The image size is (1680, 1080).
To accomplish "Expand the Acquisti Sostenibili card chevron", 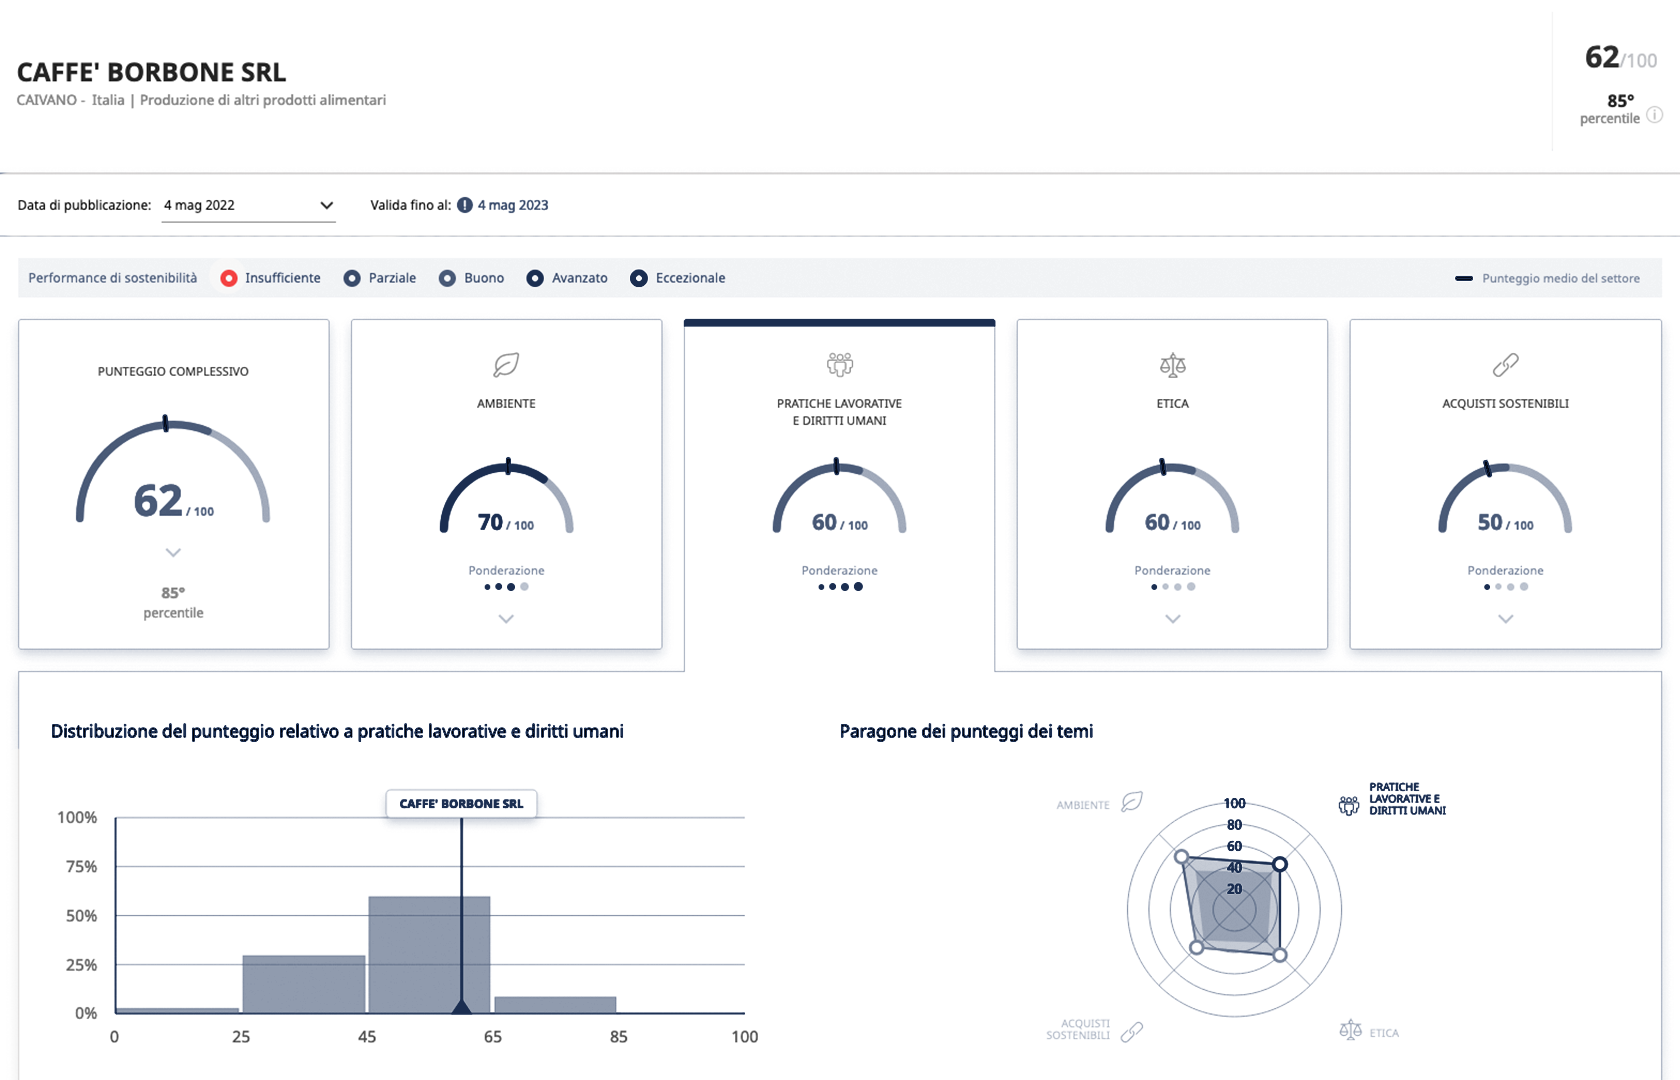I will tap(1506, 619).
